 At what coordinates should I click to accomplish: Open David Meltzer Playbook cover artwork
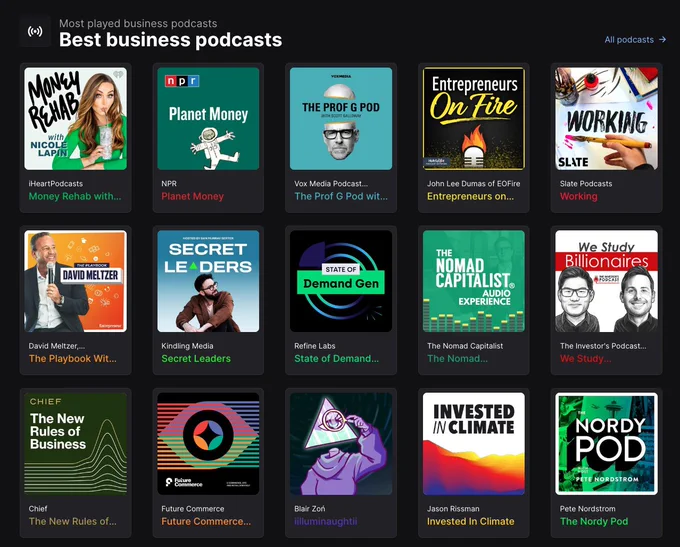[x=75, y=281]
